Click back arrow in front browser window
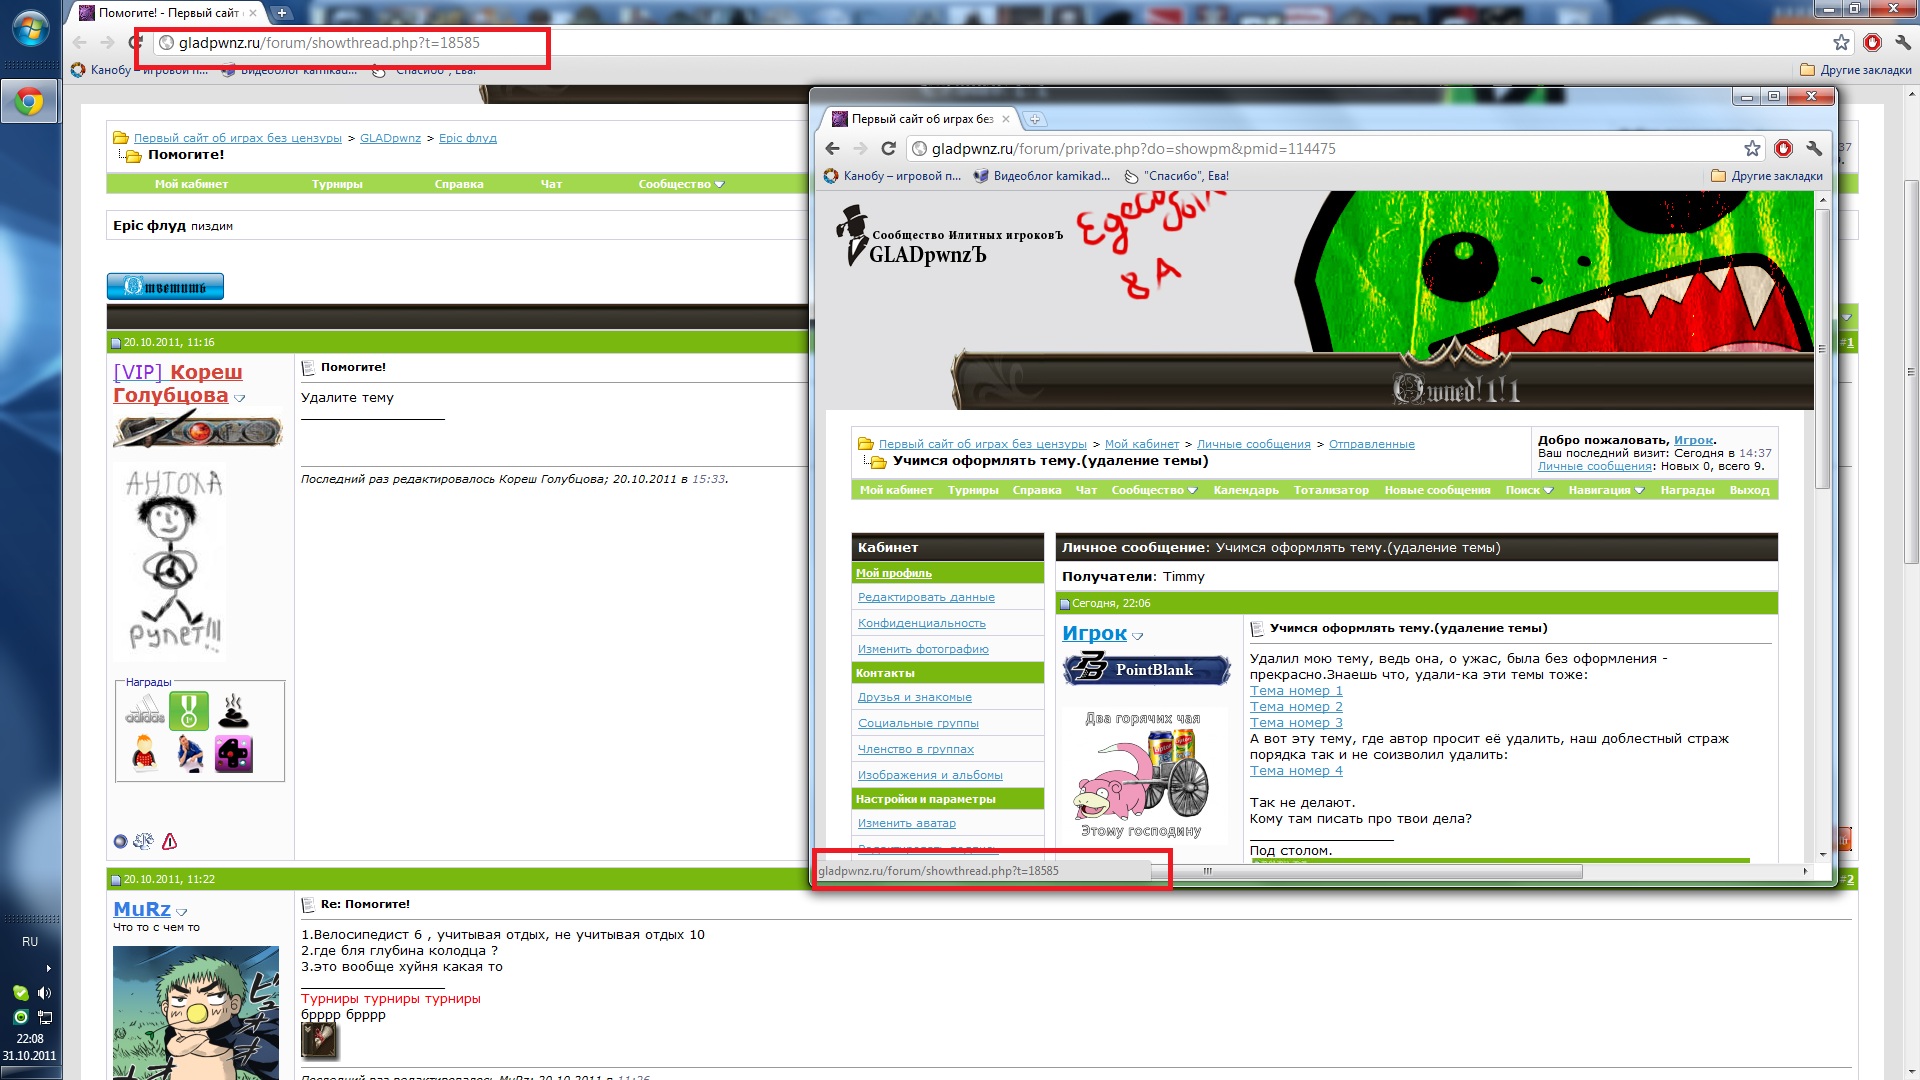The width and height of the screenshot is (1920, 1080). (x=833, y=148)
